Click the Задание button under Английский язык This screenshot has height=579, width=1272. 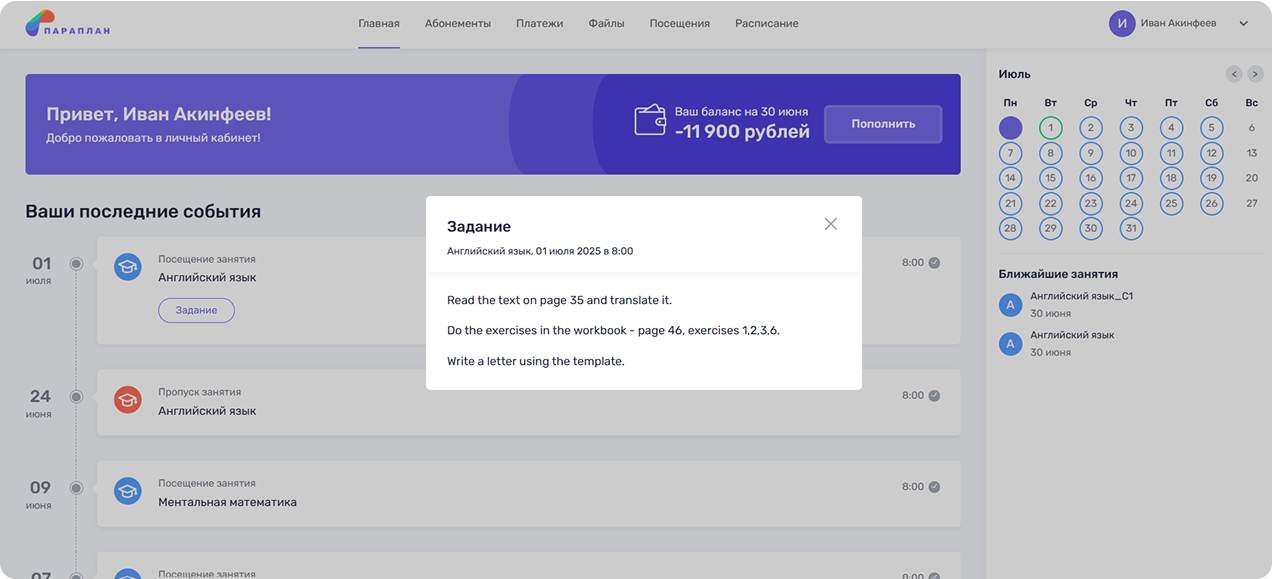(x=196, y=310)
